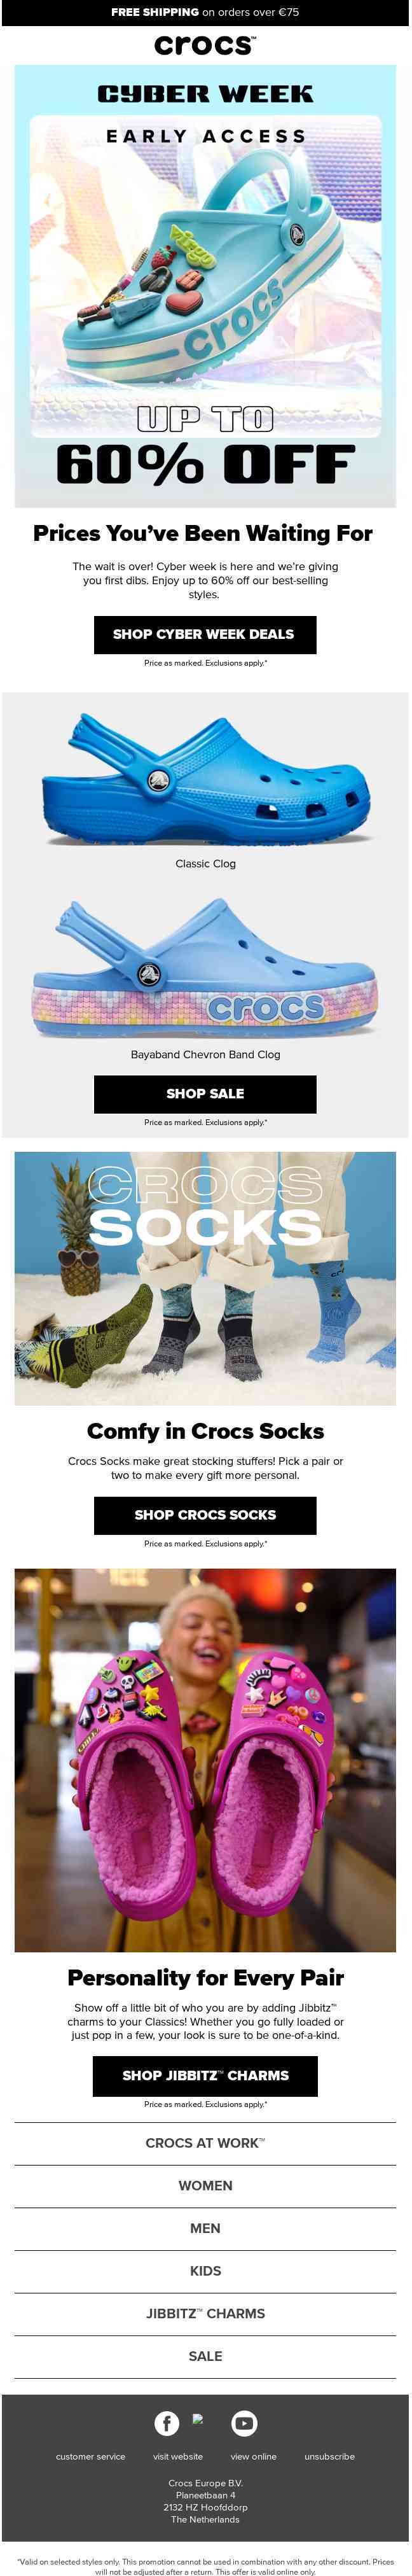This screenshot has height=2576, width=412.
Task: Open the Facebook icon in footer
Action: [x=166, y=2422]
